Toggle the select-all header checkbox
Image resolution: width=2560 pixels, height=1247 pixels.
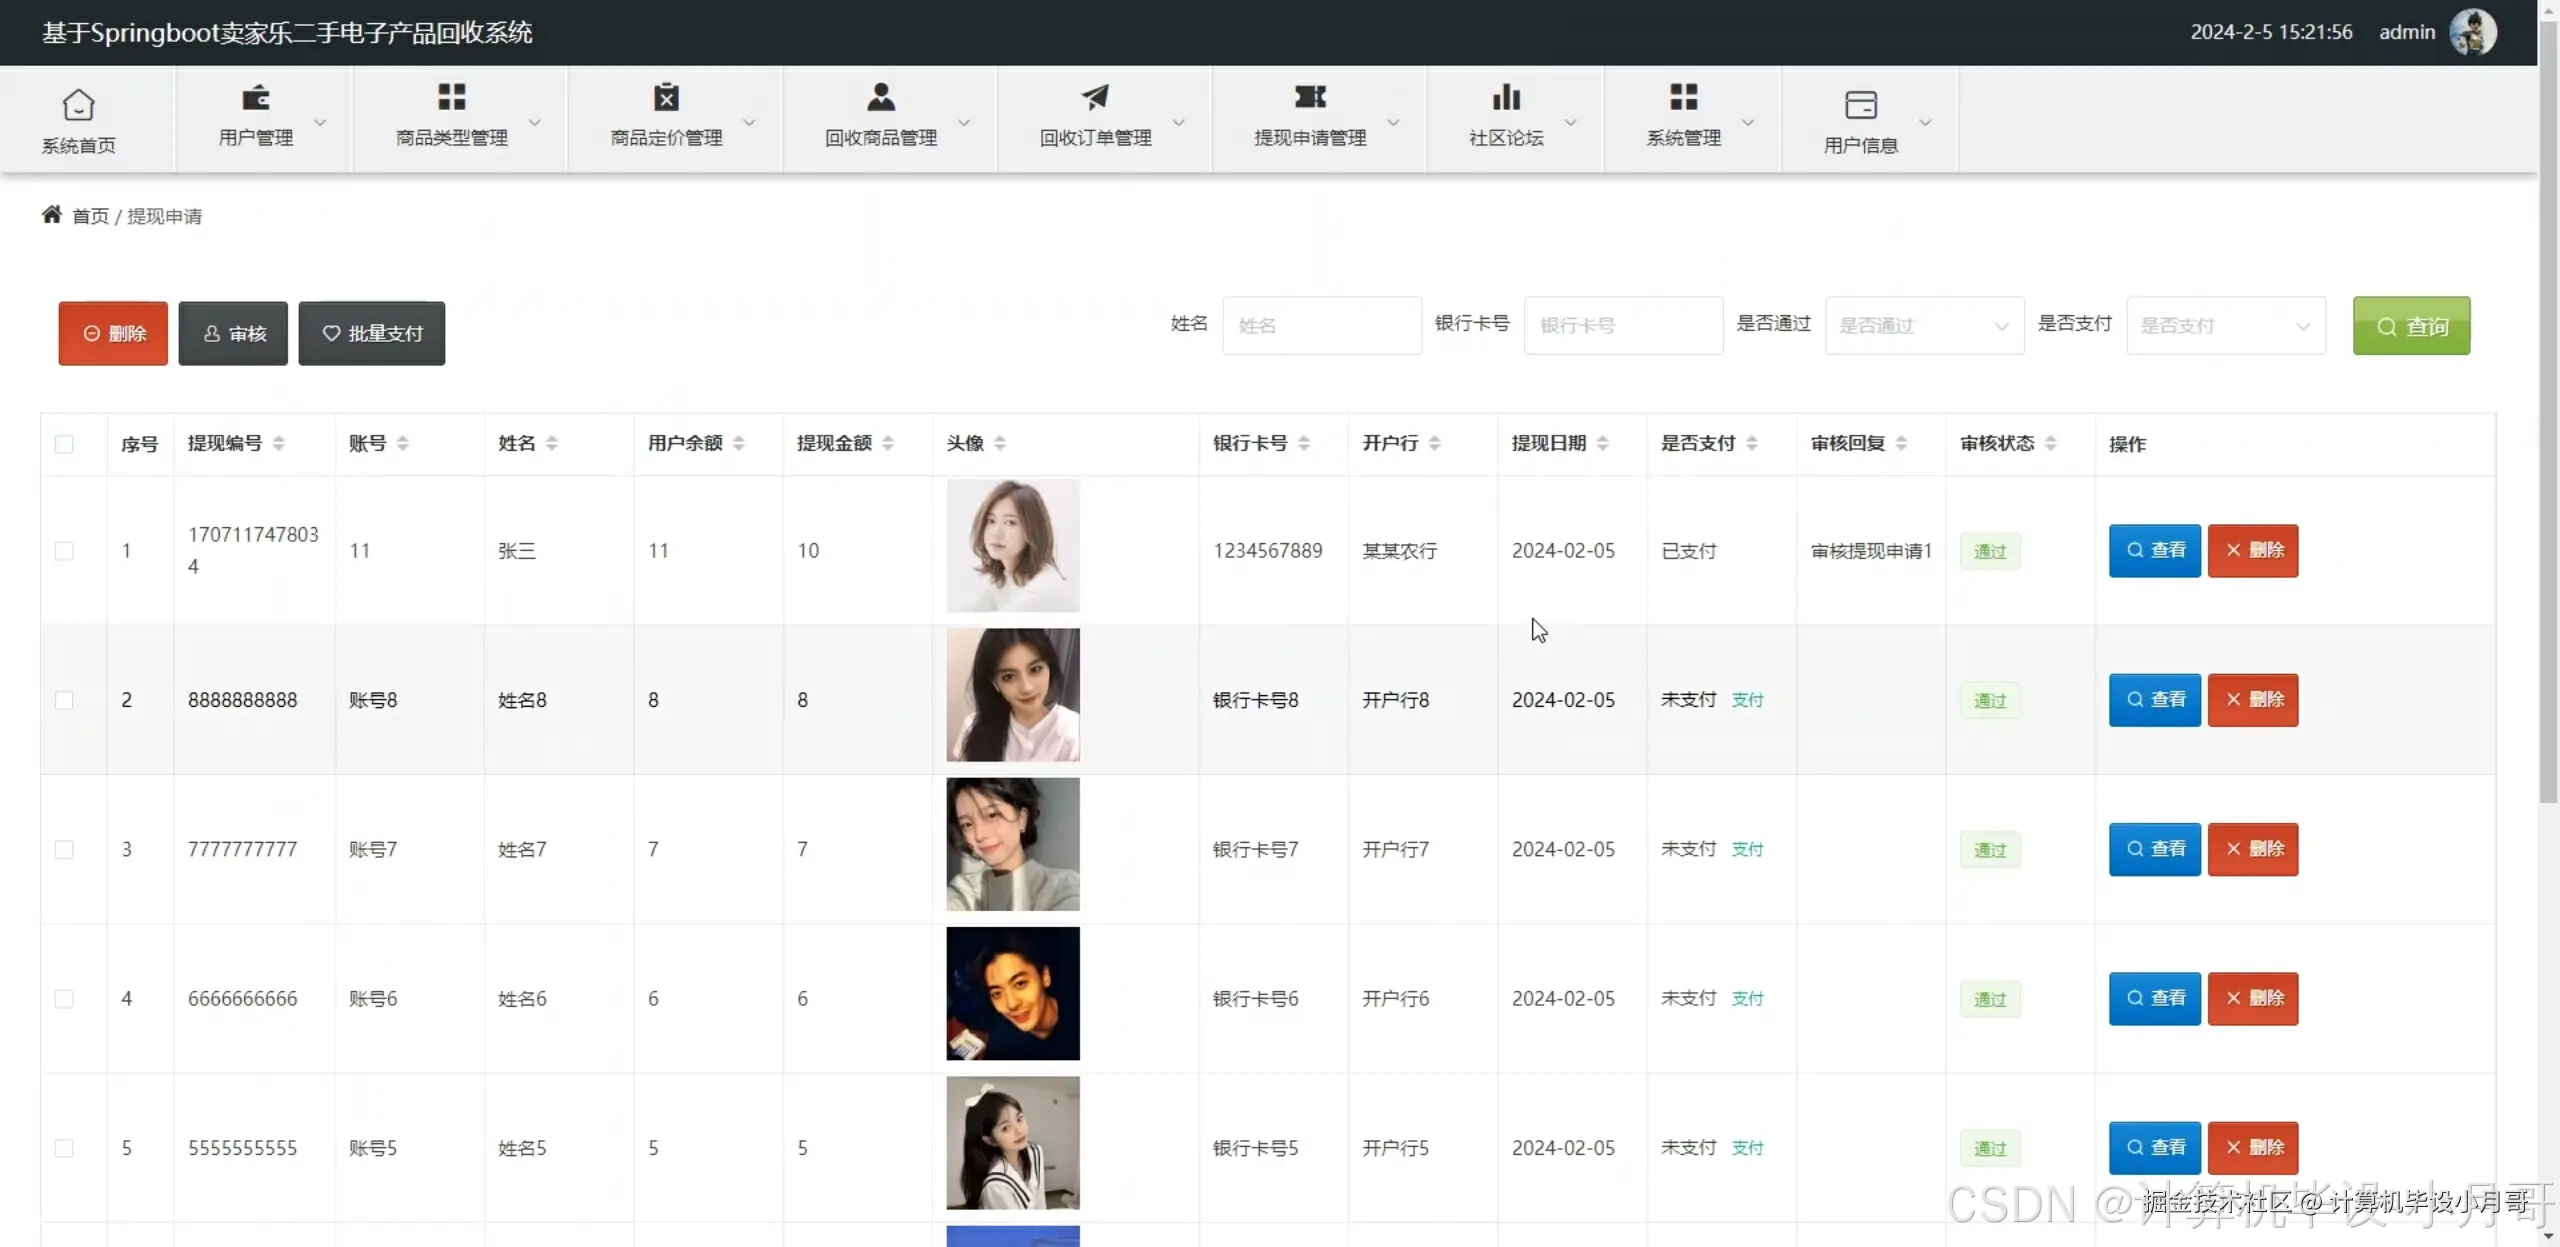[x=64, y=444]
